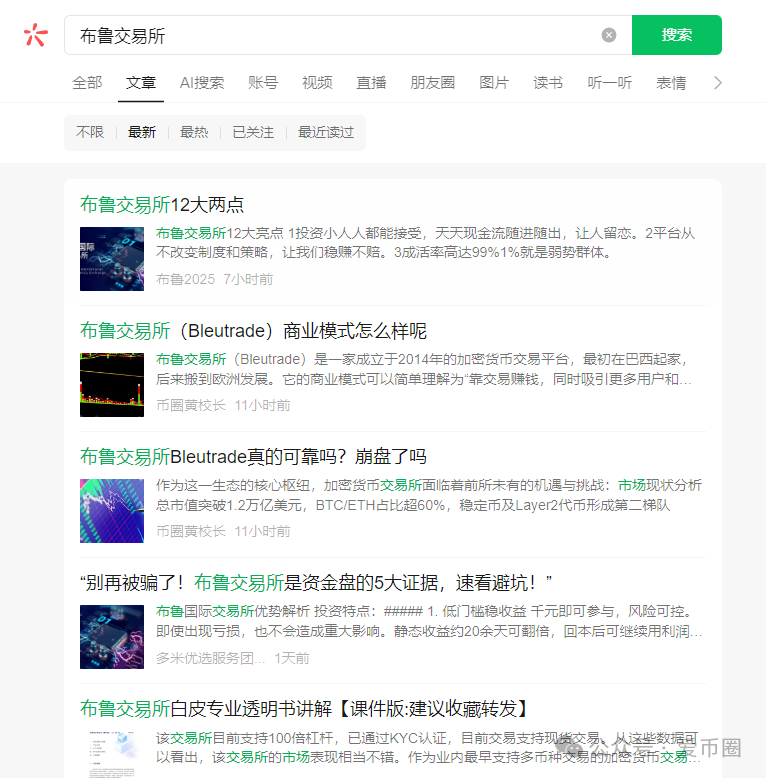The height and width of the screenshot is (778, 766).
Task: Switch to the 图片 tab
Action: (x=494, y=82)
